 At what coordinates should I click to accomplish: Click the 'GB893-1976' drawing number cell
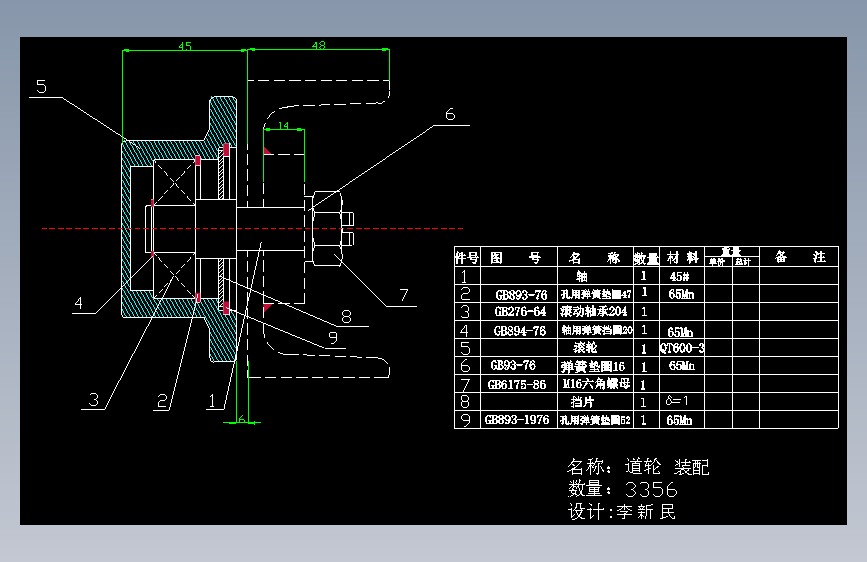[517, 420]
